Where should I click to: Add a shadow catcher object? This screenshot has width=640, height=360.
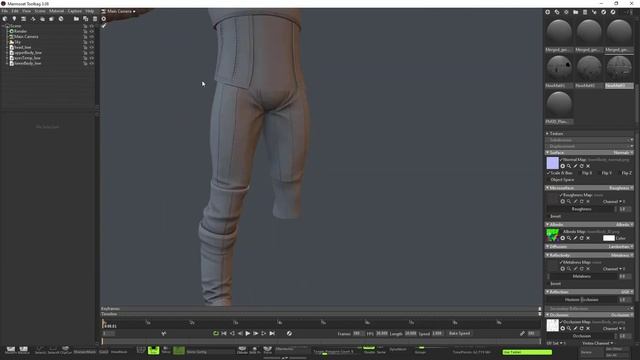[x=52, y=19]
